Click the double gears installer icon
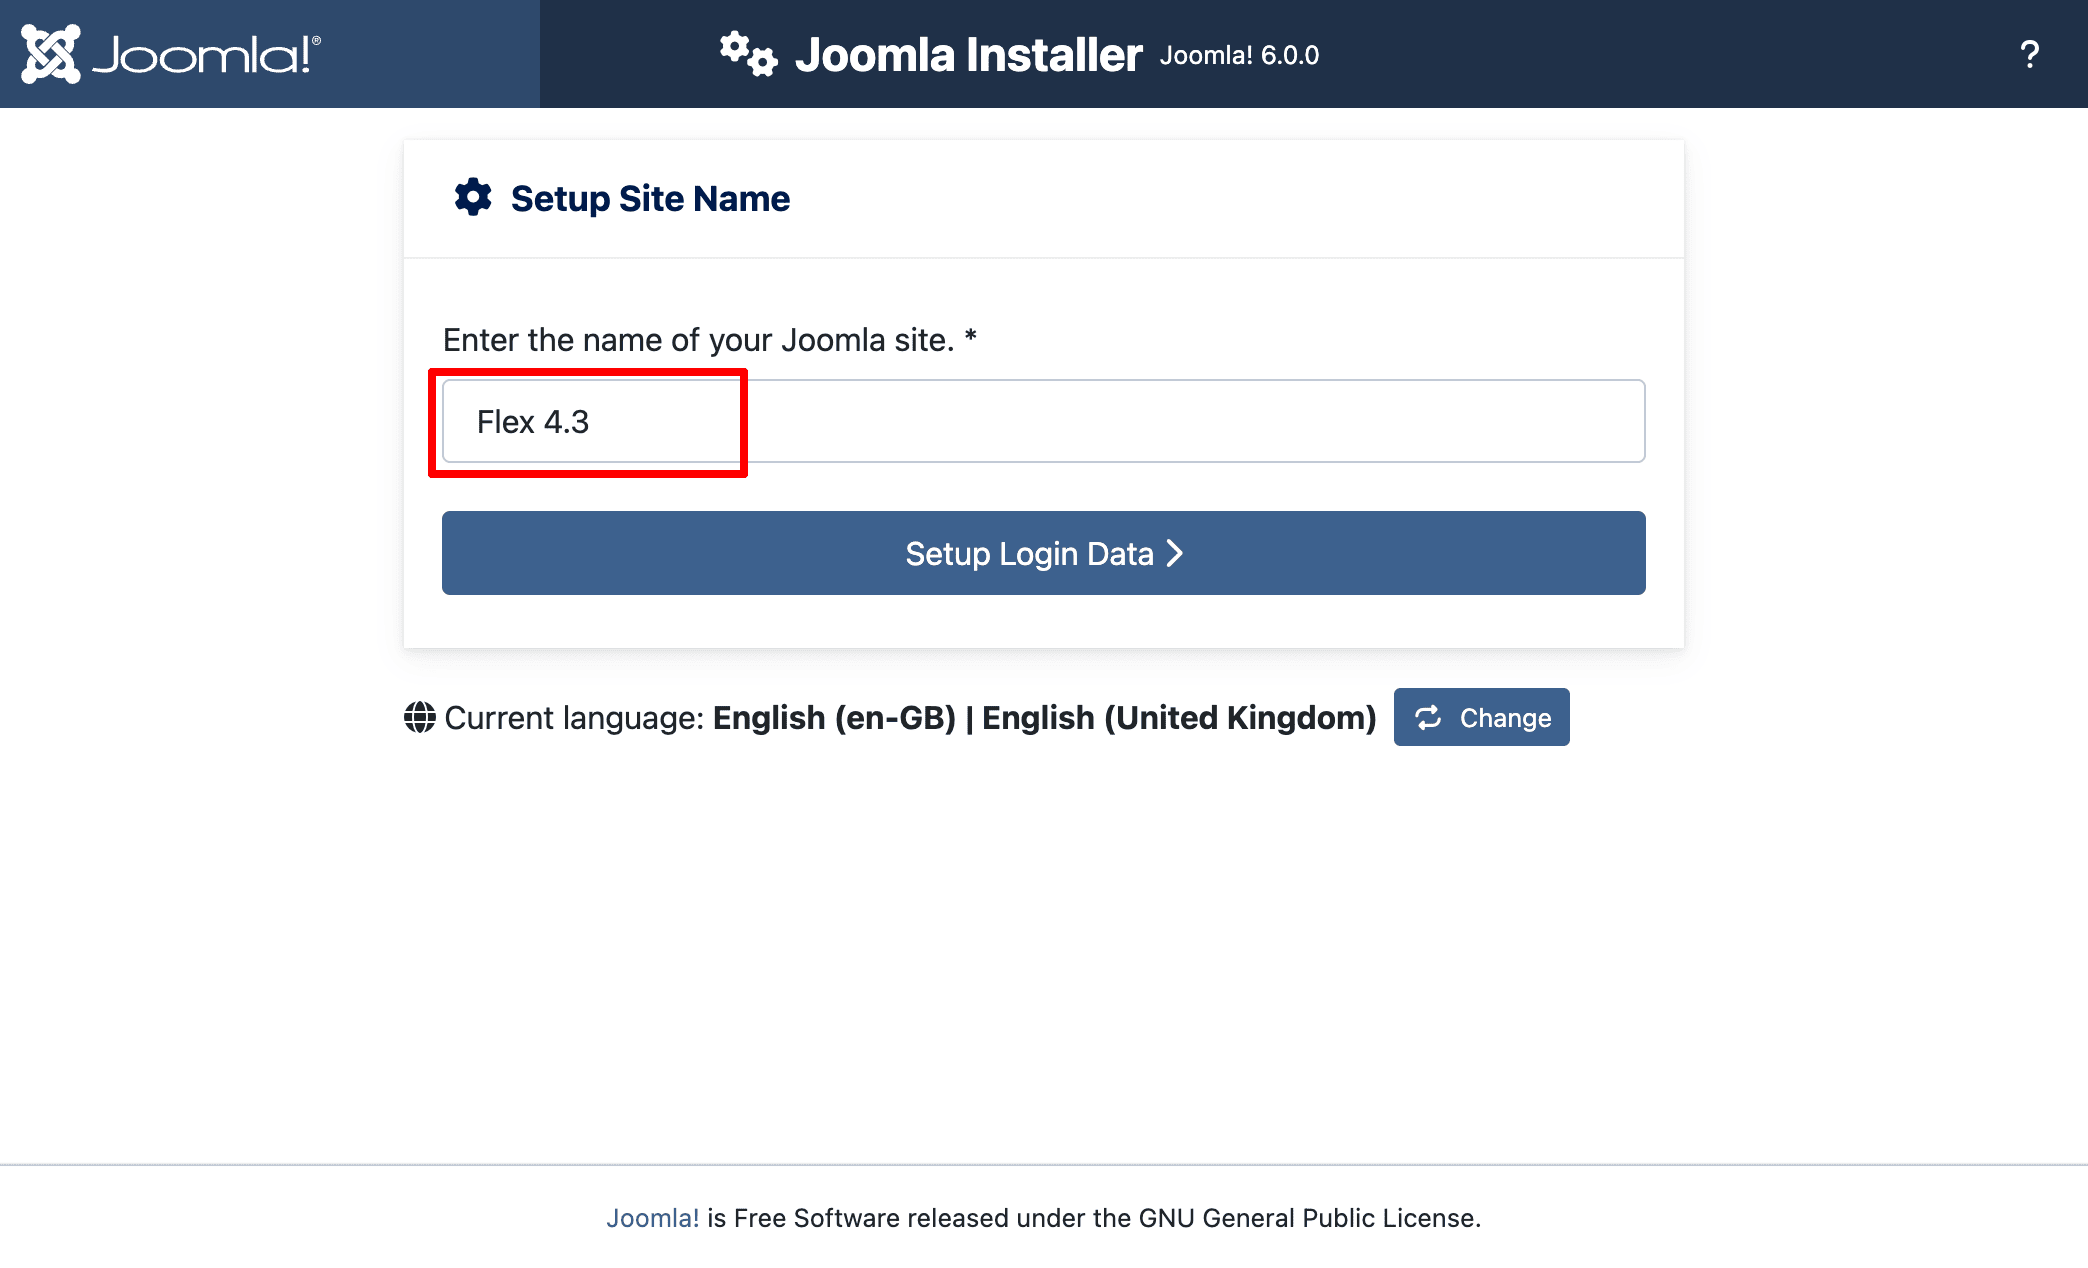Image resolution: width=2088 pixels, height=1268 pixels. 748,54
